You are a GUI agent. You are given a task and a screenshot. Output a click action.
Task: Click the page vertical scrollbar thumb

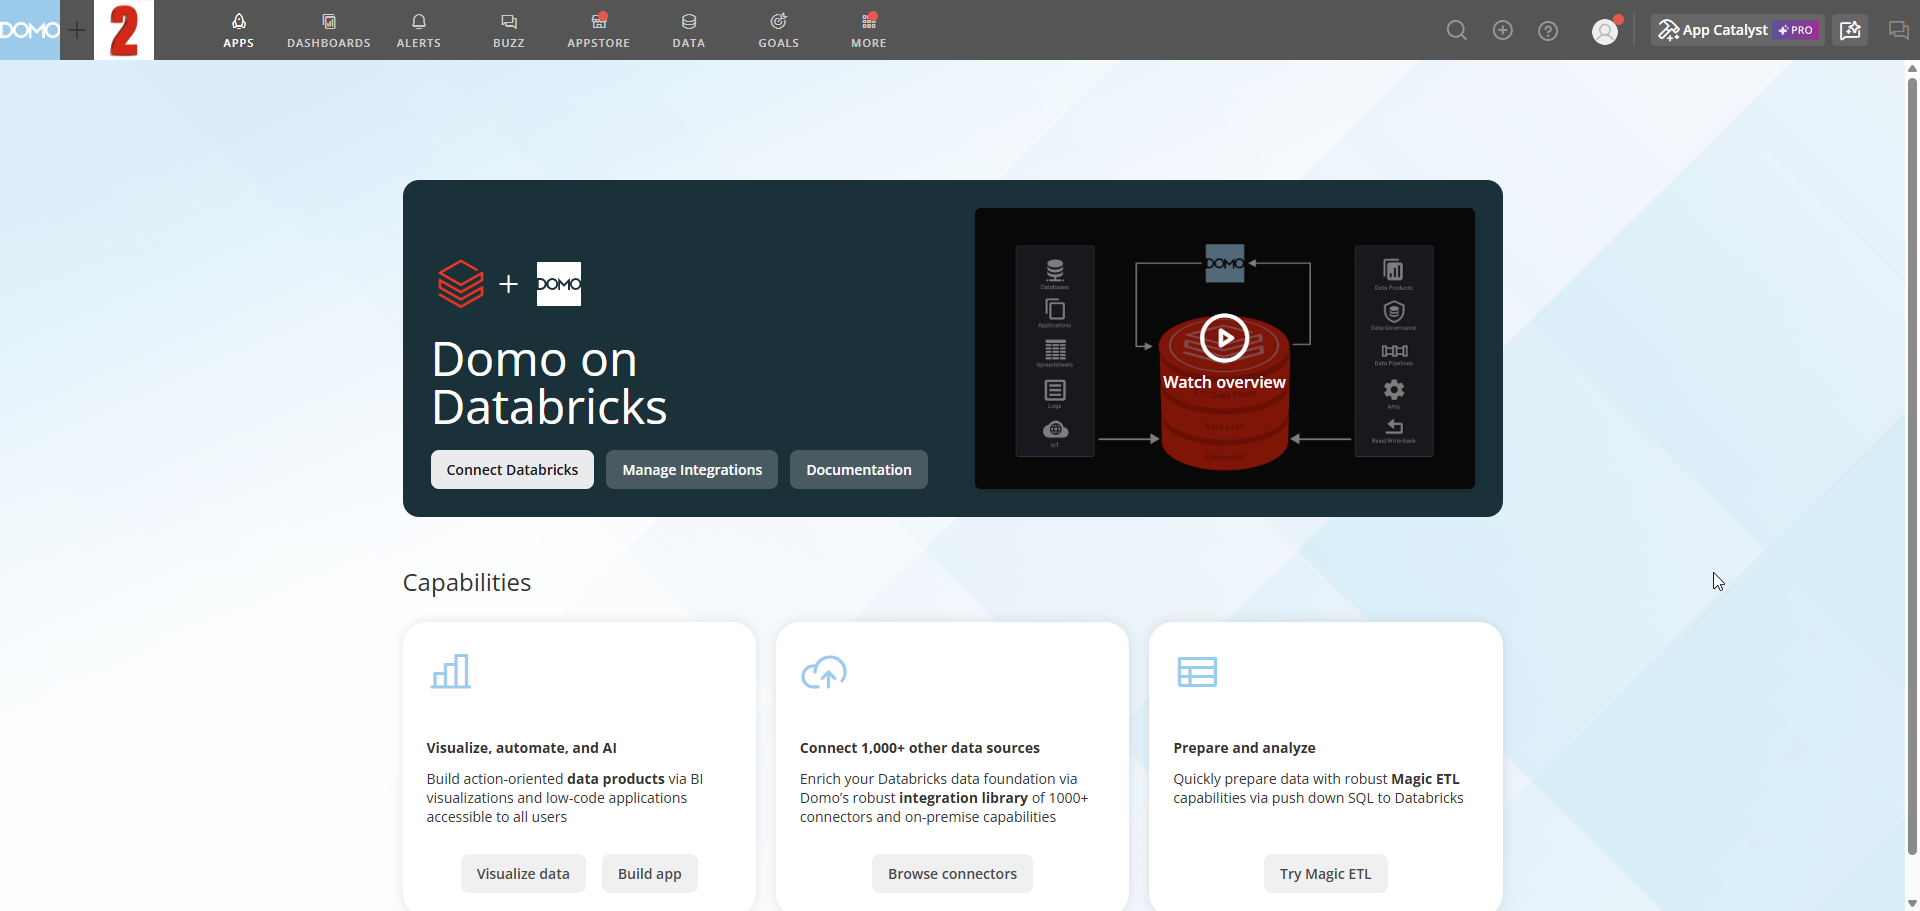click(1912, 465)
